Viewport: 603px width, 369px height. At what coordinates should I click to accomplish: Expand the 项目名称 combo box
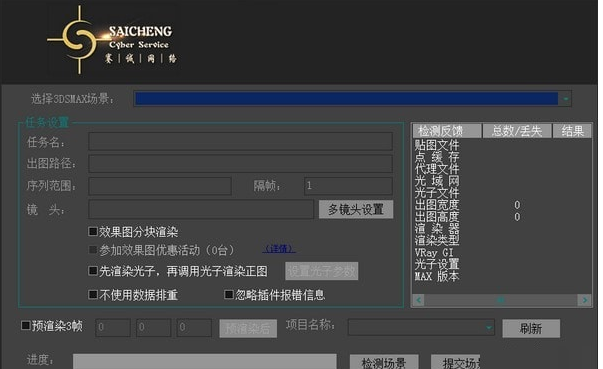[488, 327]
